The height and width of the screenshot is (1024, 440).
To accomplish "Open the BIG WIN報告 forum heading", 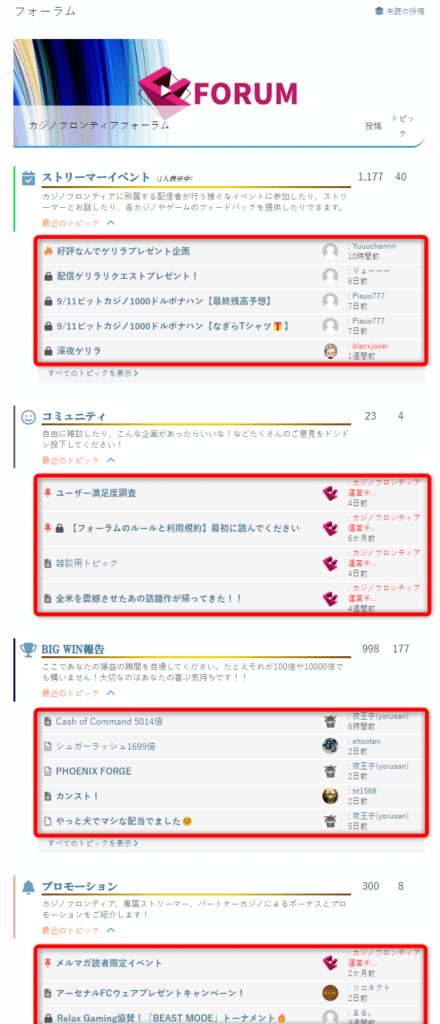I will point(73,649).
